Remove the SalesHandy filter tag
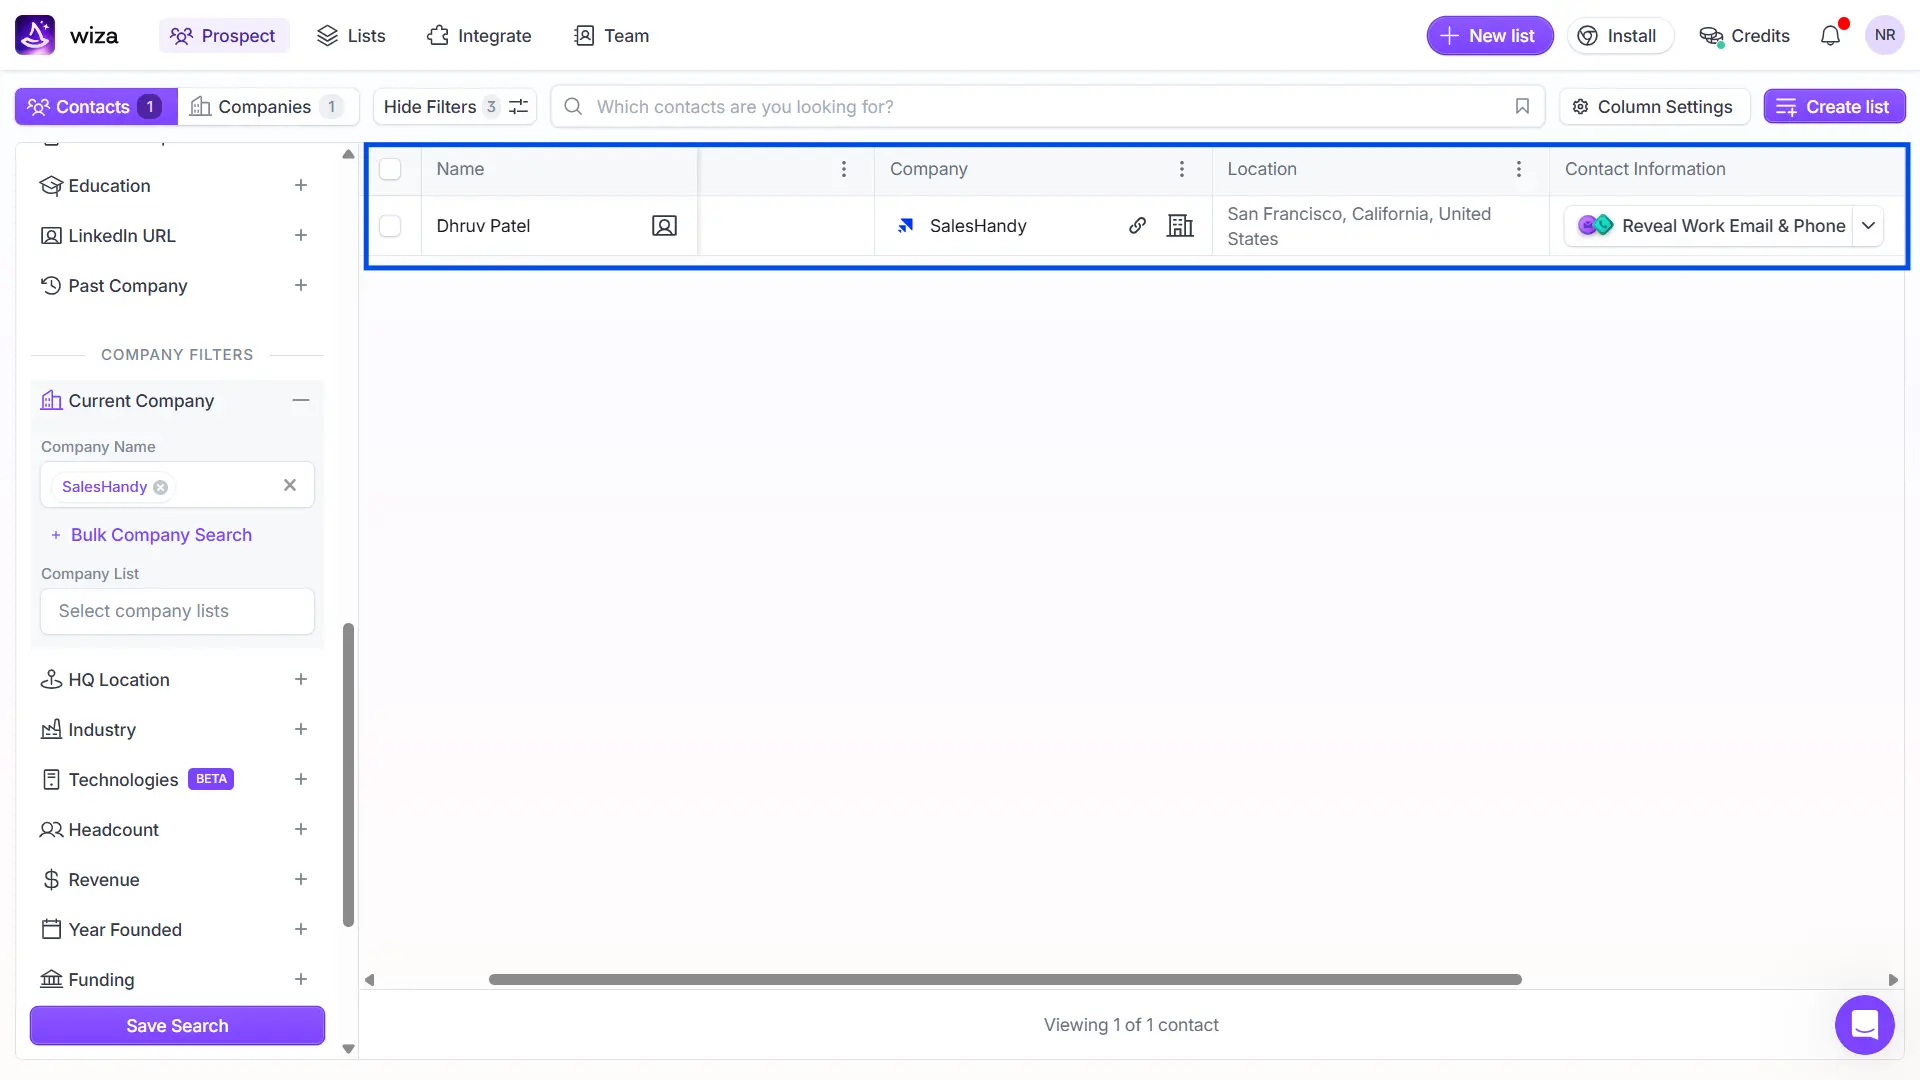 tap(160, 487)
